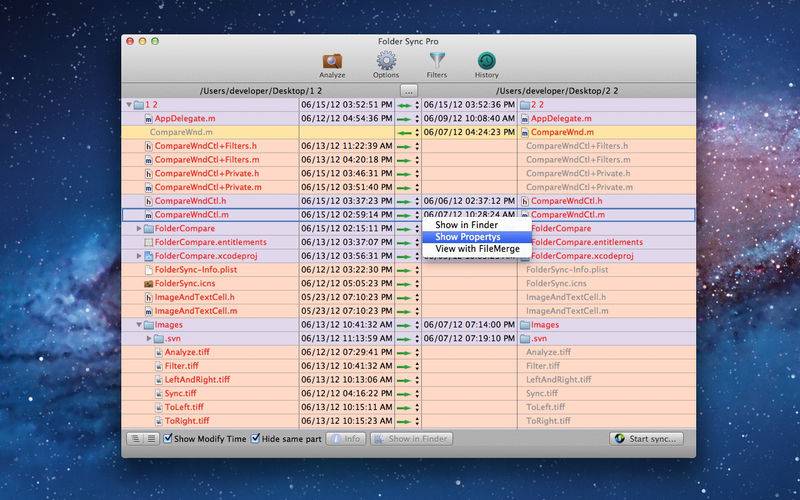The height and width of the screenshot is (500, 800).
Task: Click the folder icon of left FolderCompare
Action: (x=148, y=229)
